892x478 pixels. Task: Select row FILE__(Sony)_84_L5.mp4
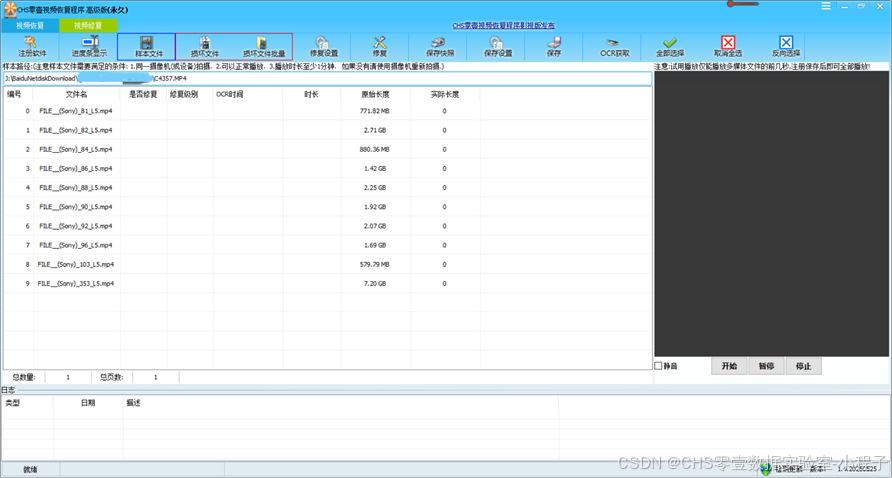327,149
